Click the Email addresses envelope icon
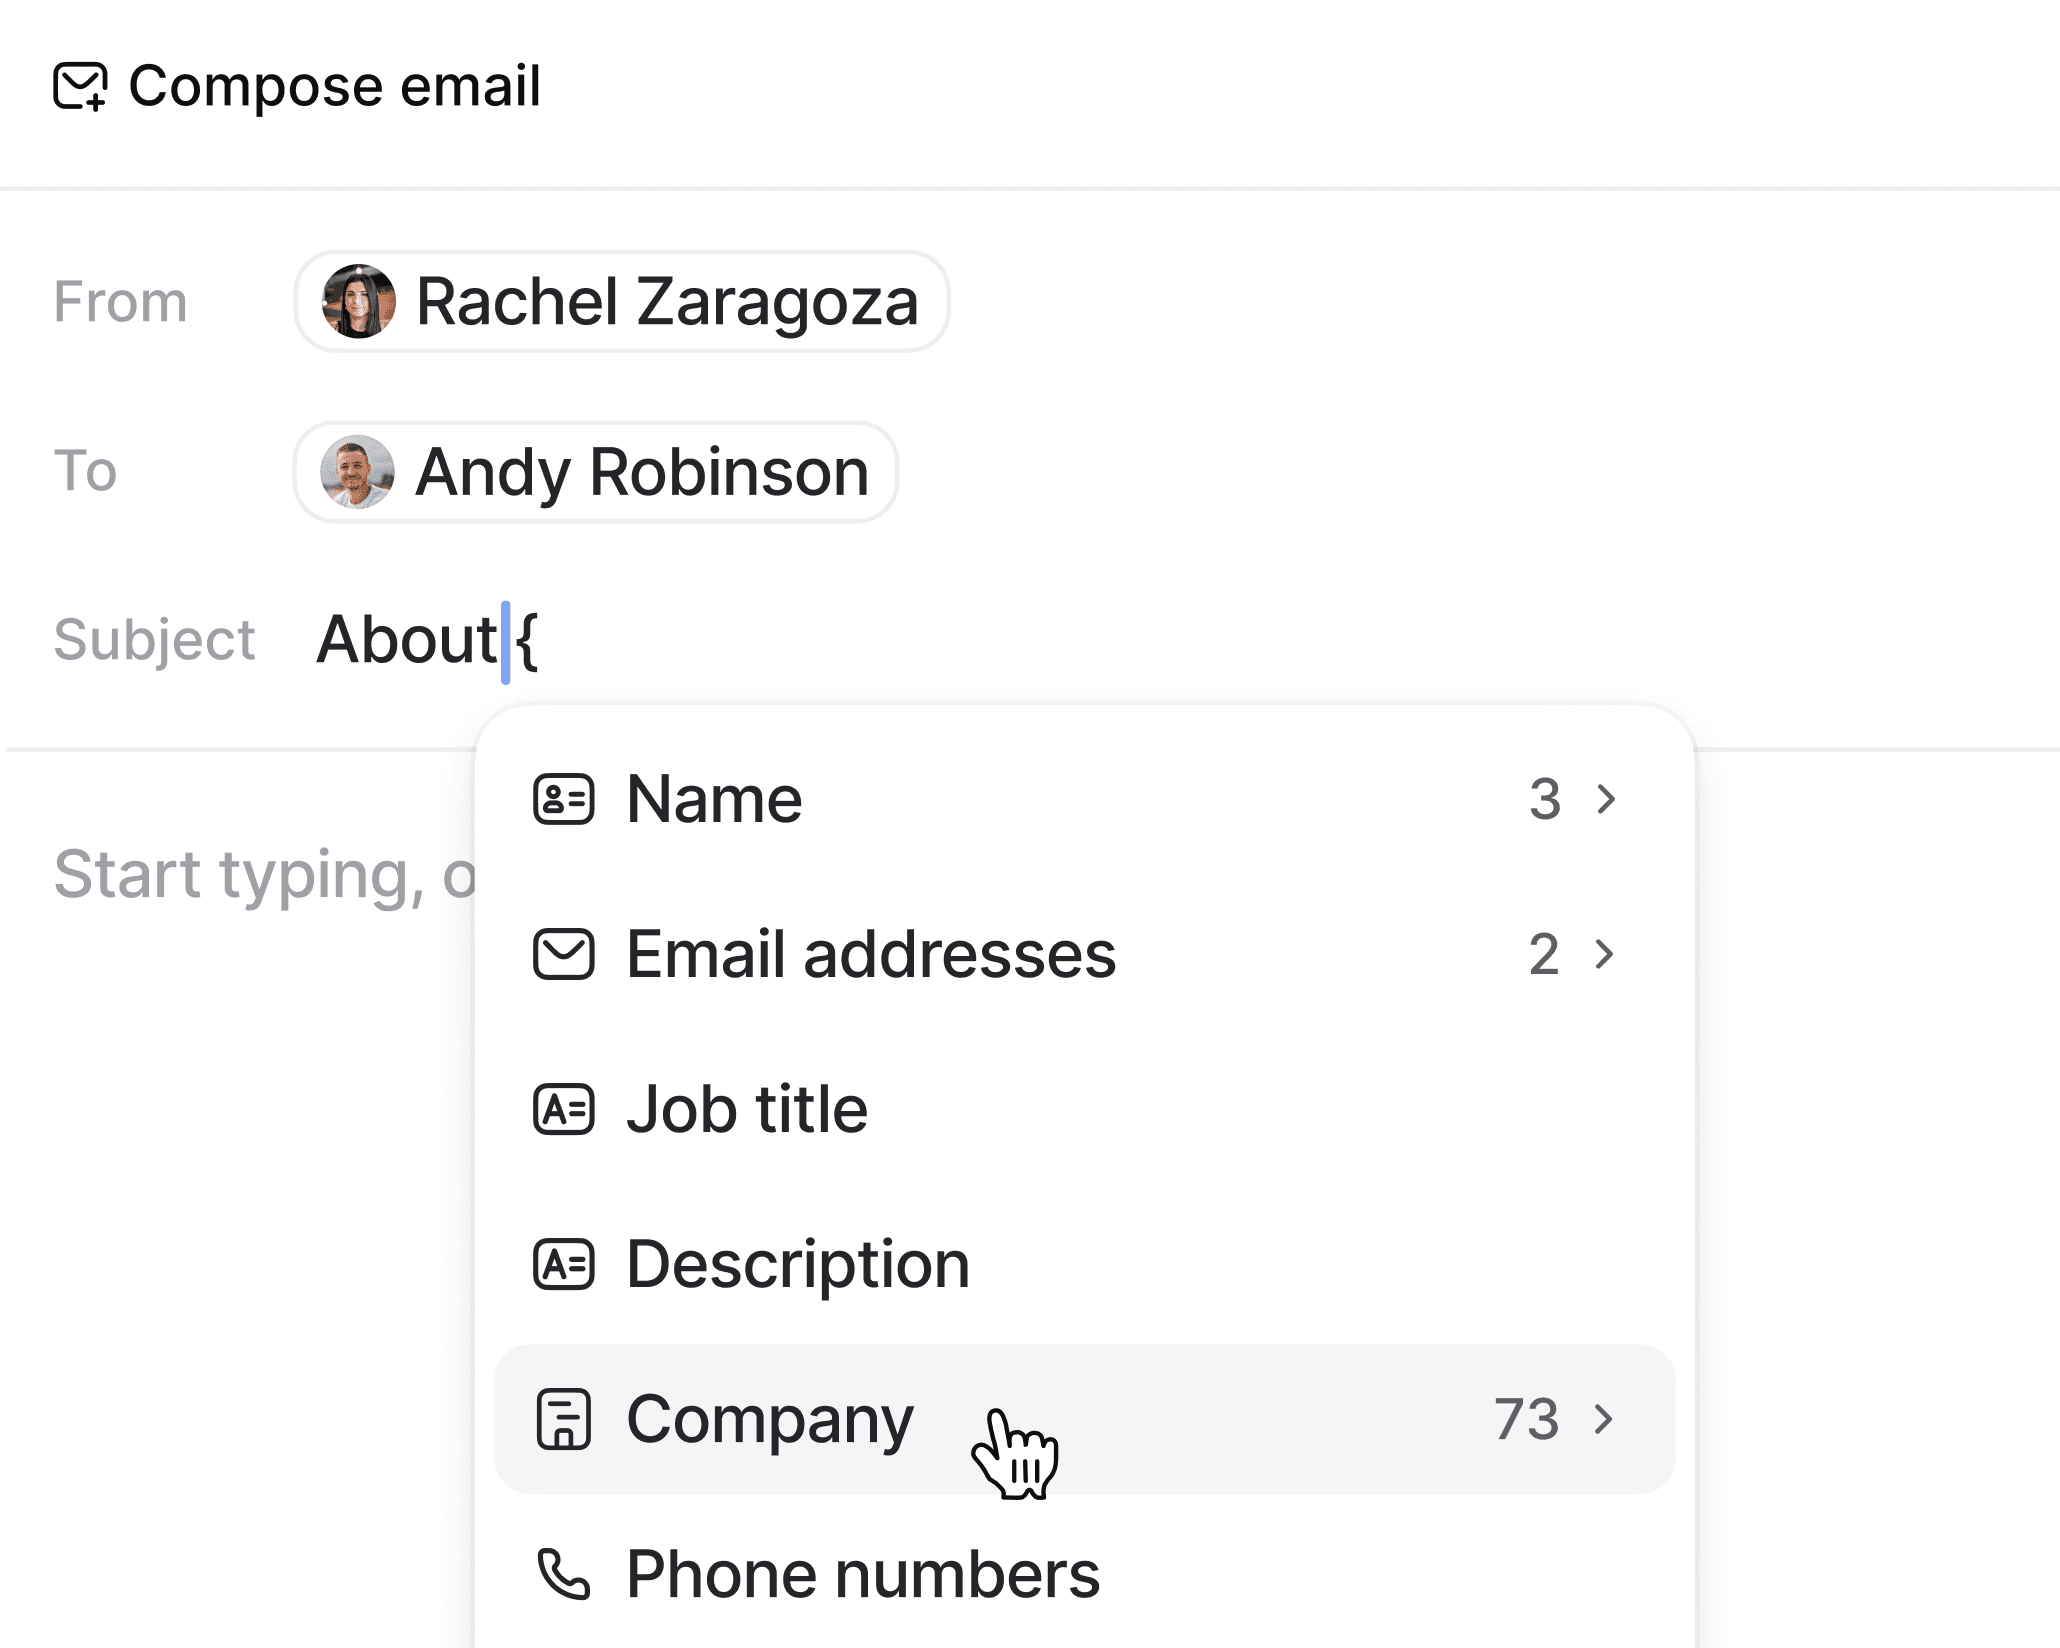The image size is (2060, 1648). point(563,954)
